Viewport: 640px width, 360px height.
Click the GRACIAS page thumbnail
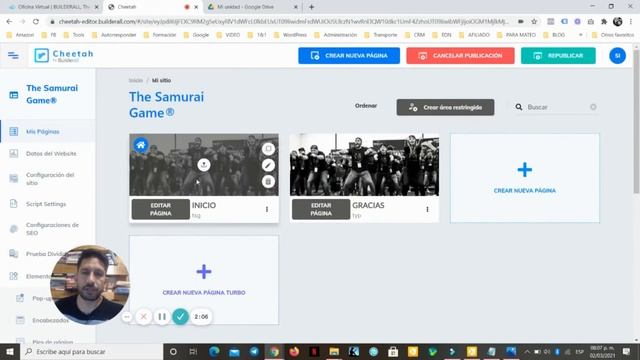pos(364,164)
